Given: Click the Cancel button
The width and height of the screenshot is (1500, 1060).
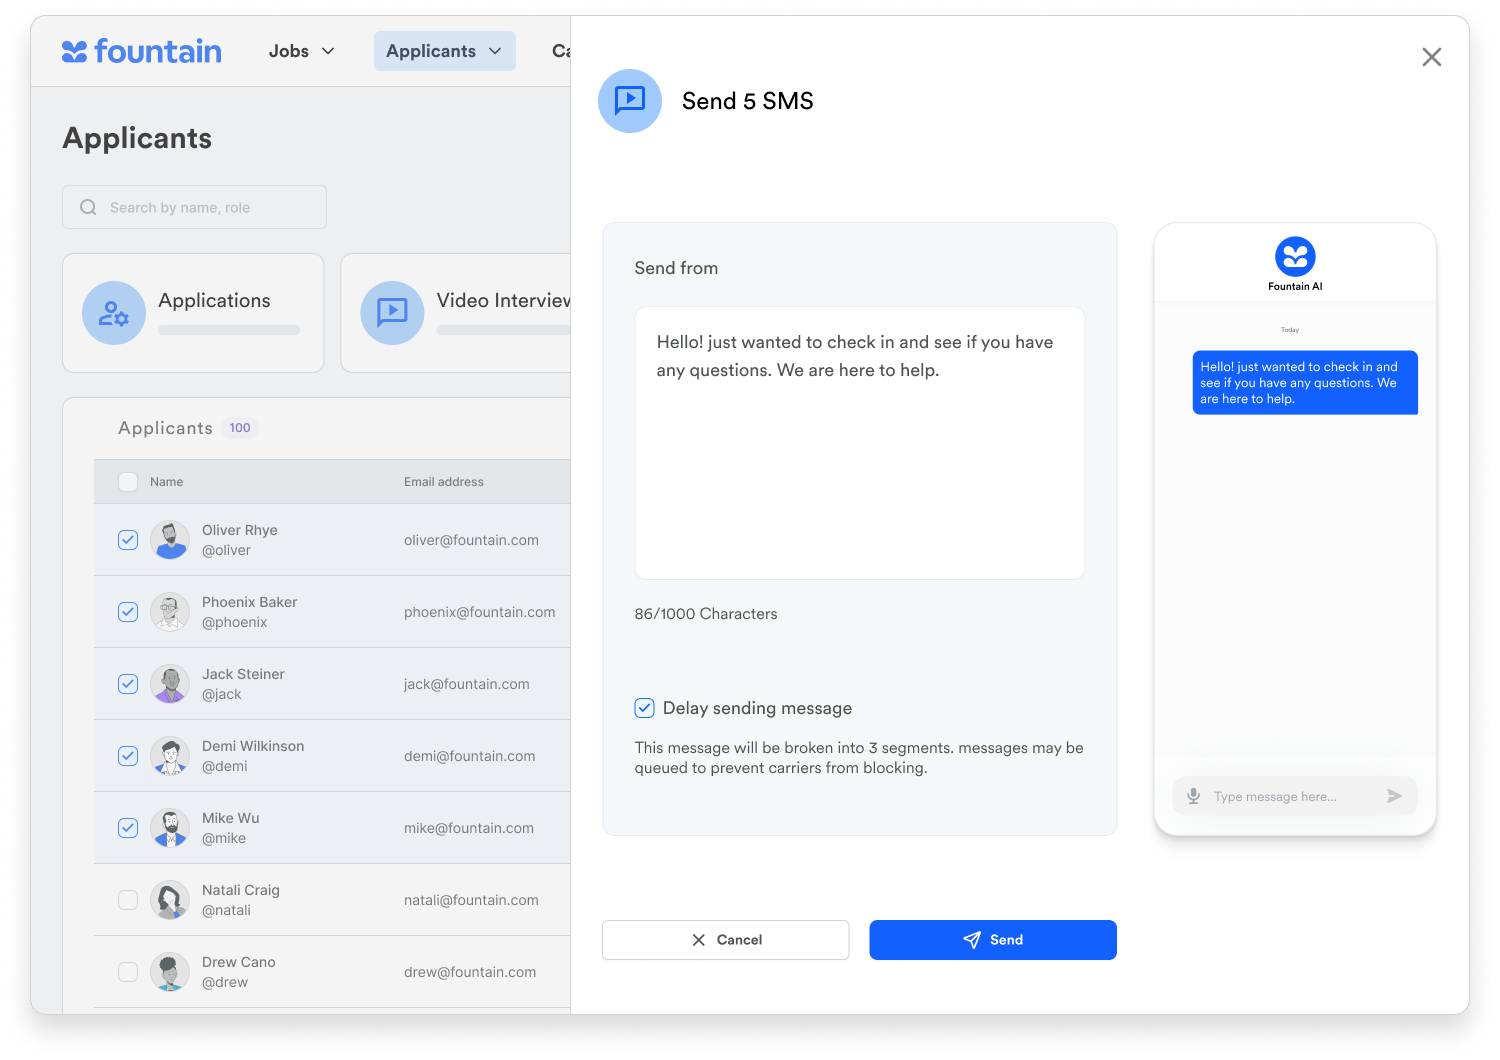Looking at the screenshot, I should [x=725, y=940].
